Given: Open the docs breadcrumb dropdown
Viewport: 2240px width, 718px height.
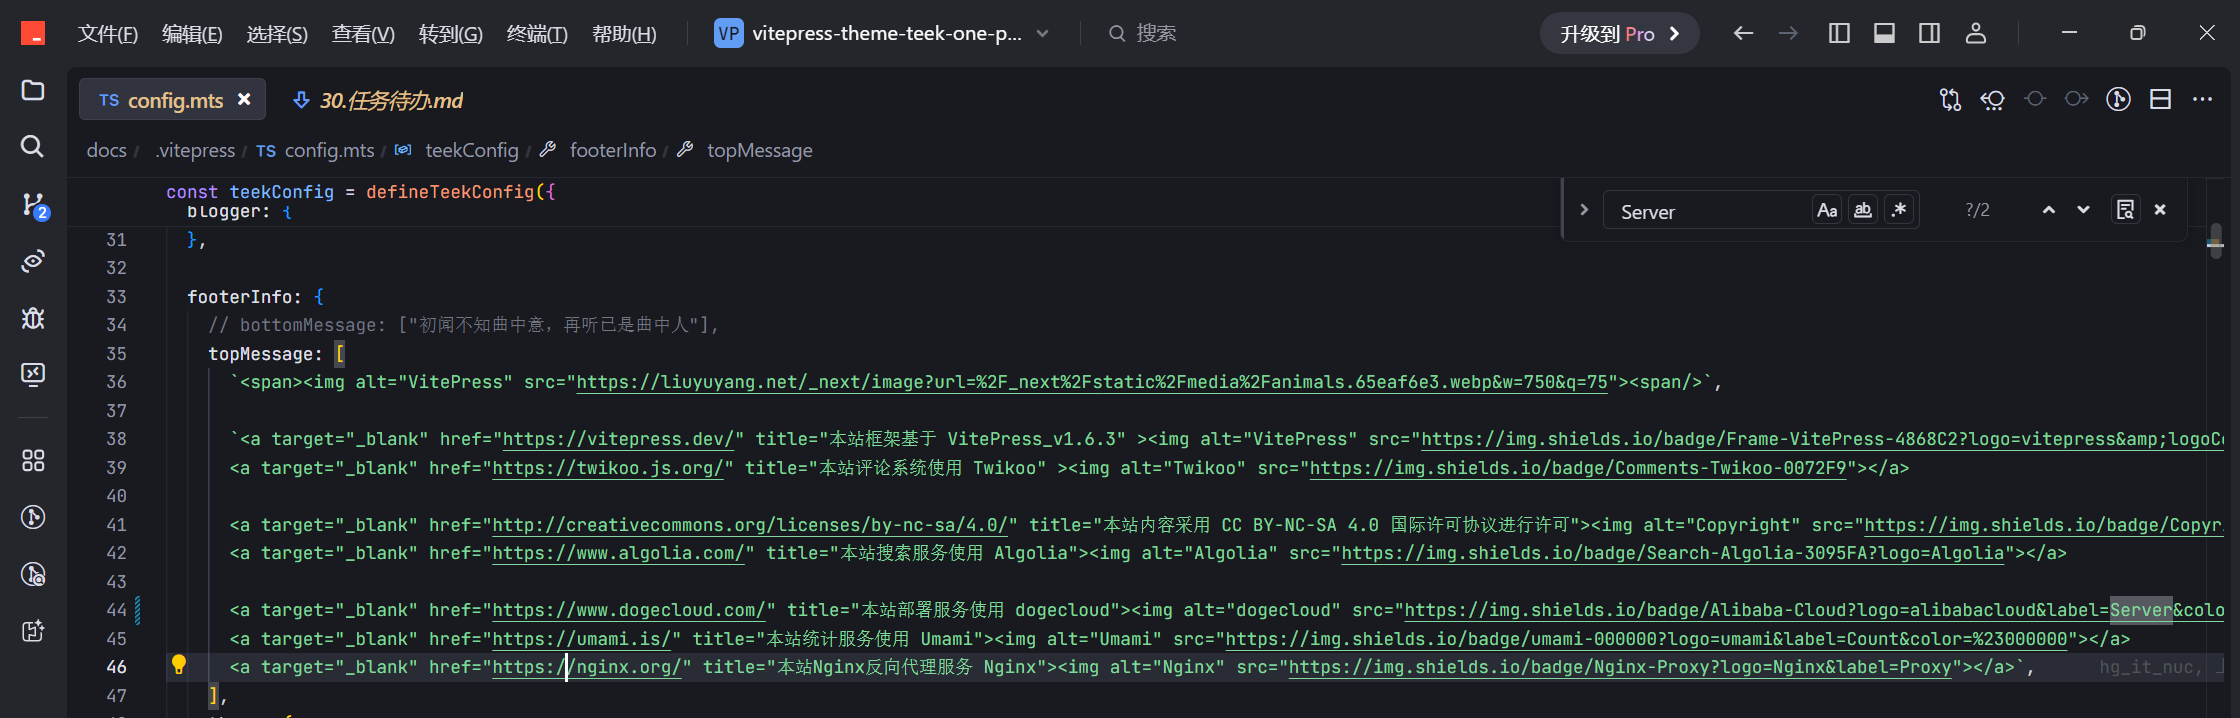Looking at the screenshot, I should (106, 150).
